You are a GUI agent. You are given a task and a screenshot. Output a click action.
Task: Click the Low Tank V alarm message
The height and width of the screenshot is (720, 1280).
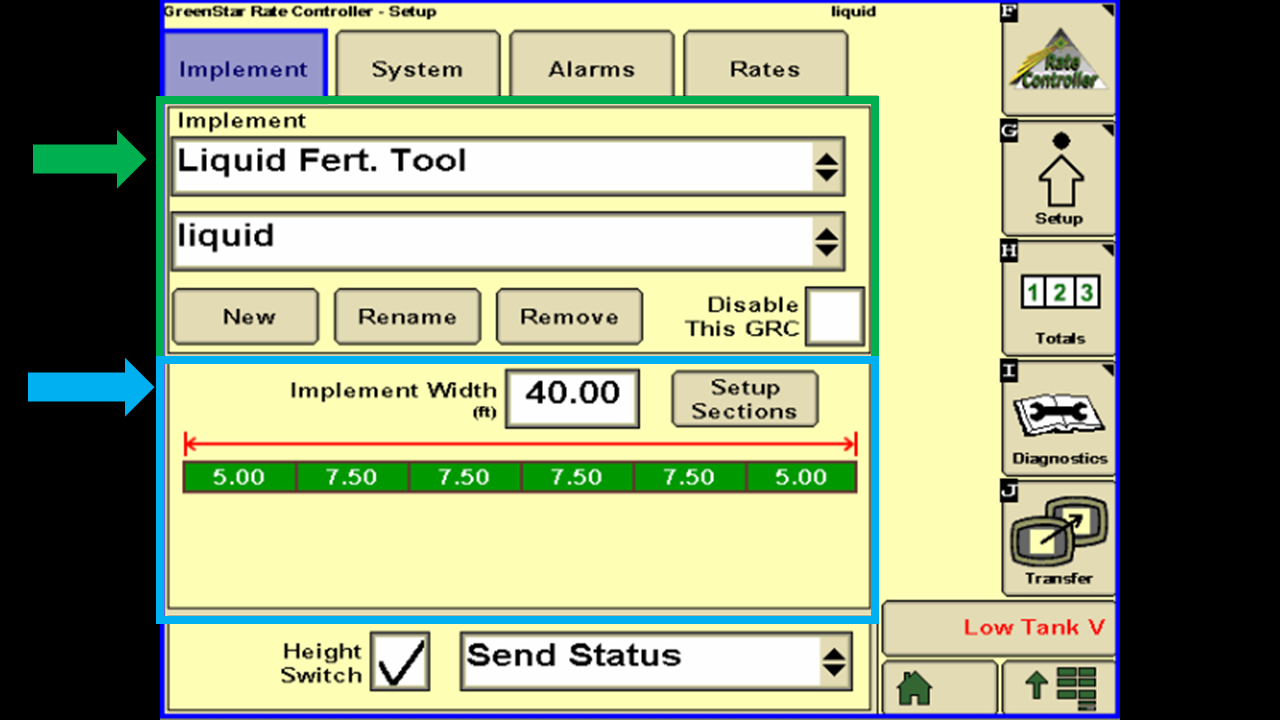click(x=1034, y=628)
